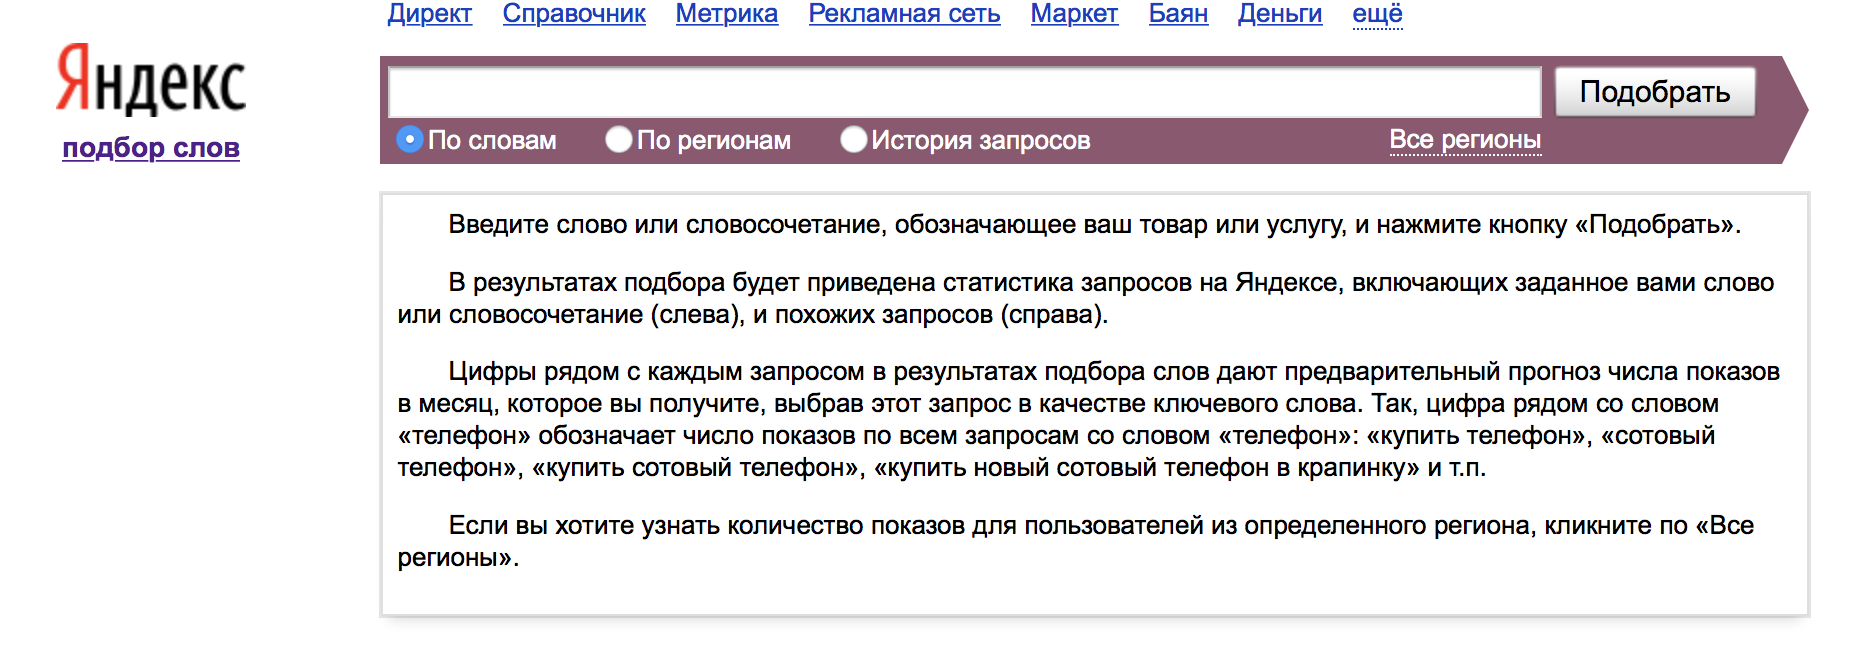
Task: Open the Метрика service link
Action: pyautogui.click(x=727, y=14)
